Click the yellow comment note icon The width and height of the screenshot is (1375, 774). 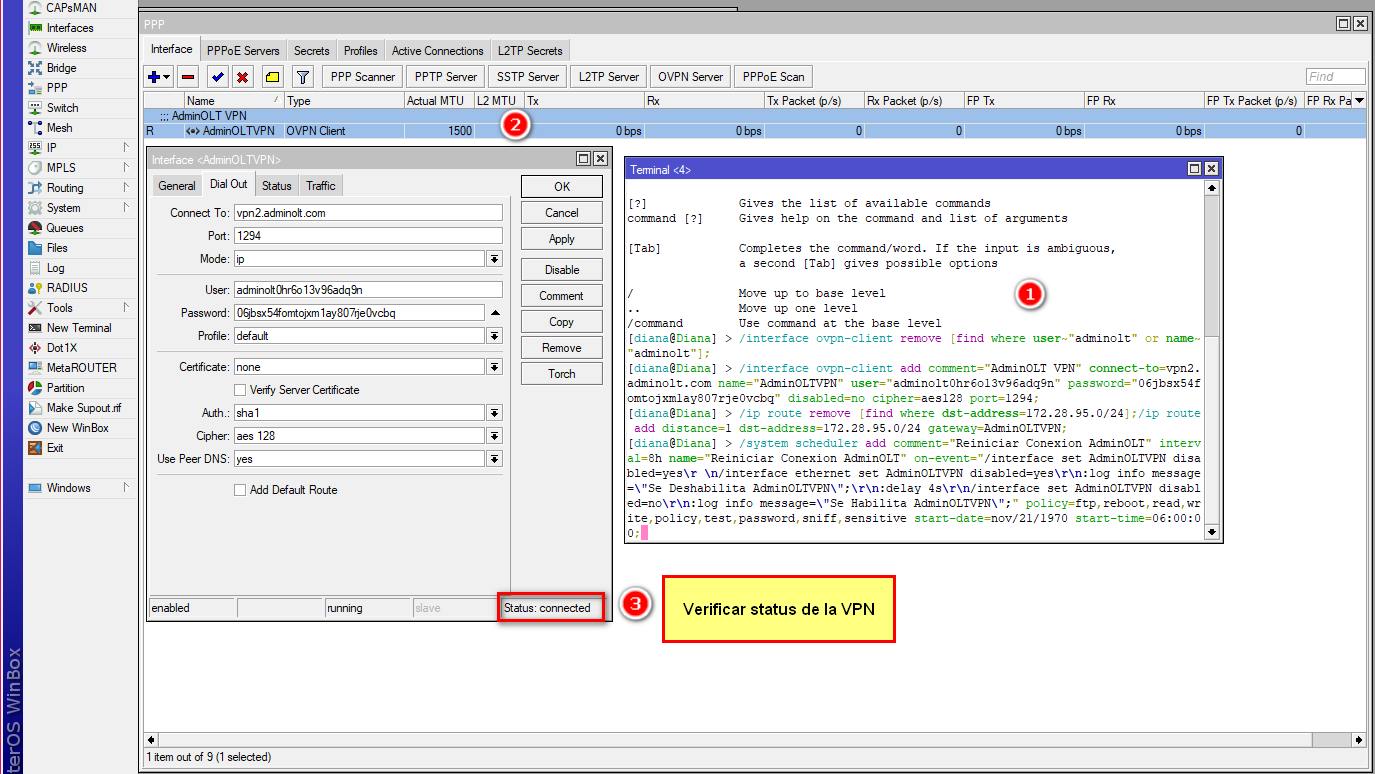tap(272, 77)
